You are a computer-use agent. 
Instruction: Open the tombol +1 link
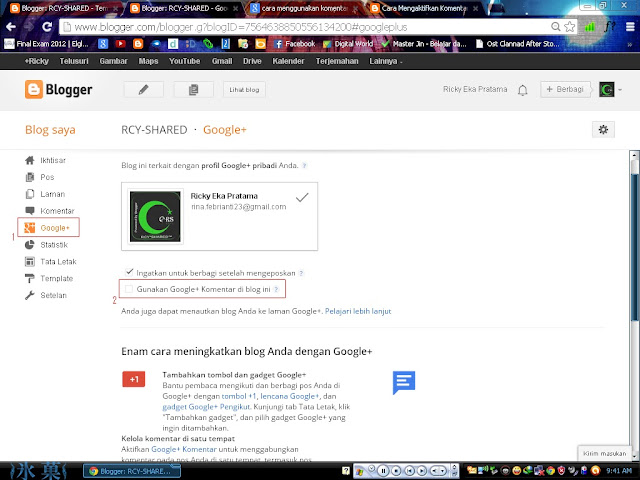(x=239, y=396)
